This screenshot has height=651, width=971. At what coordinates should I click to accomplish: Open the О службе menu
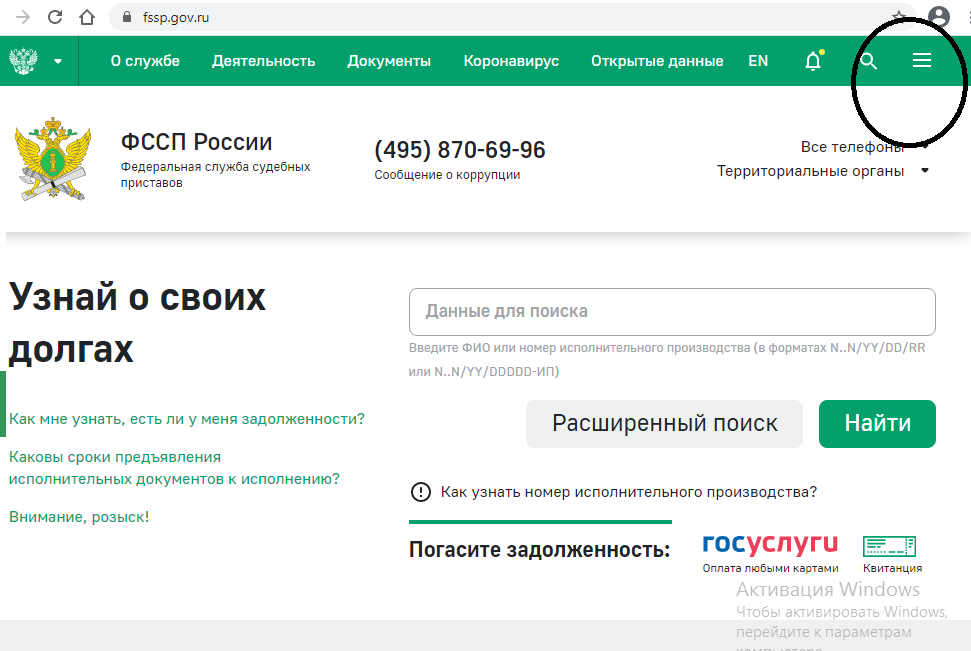[146, 61]
